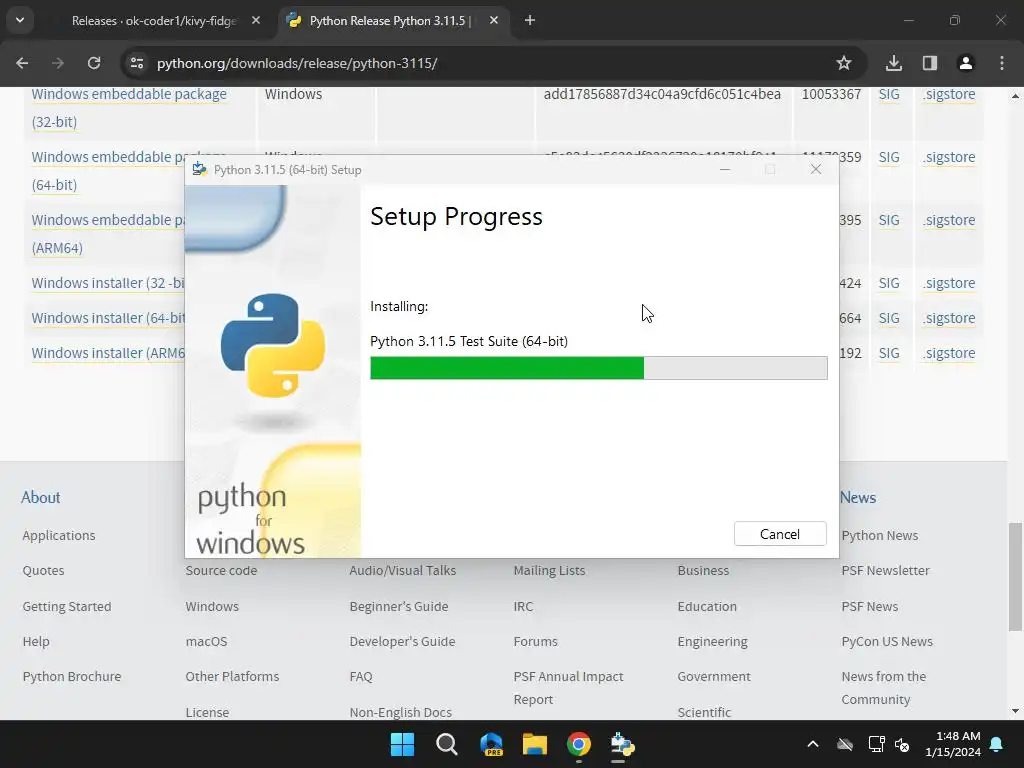The width and height of the screenshot is (1024, 768).
Task: Open .sigstore link for Windows installer (64-bit)
Action: 949,318
